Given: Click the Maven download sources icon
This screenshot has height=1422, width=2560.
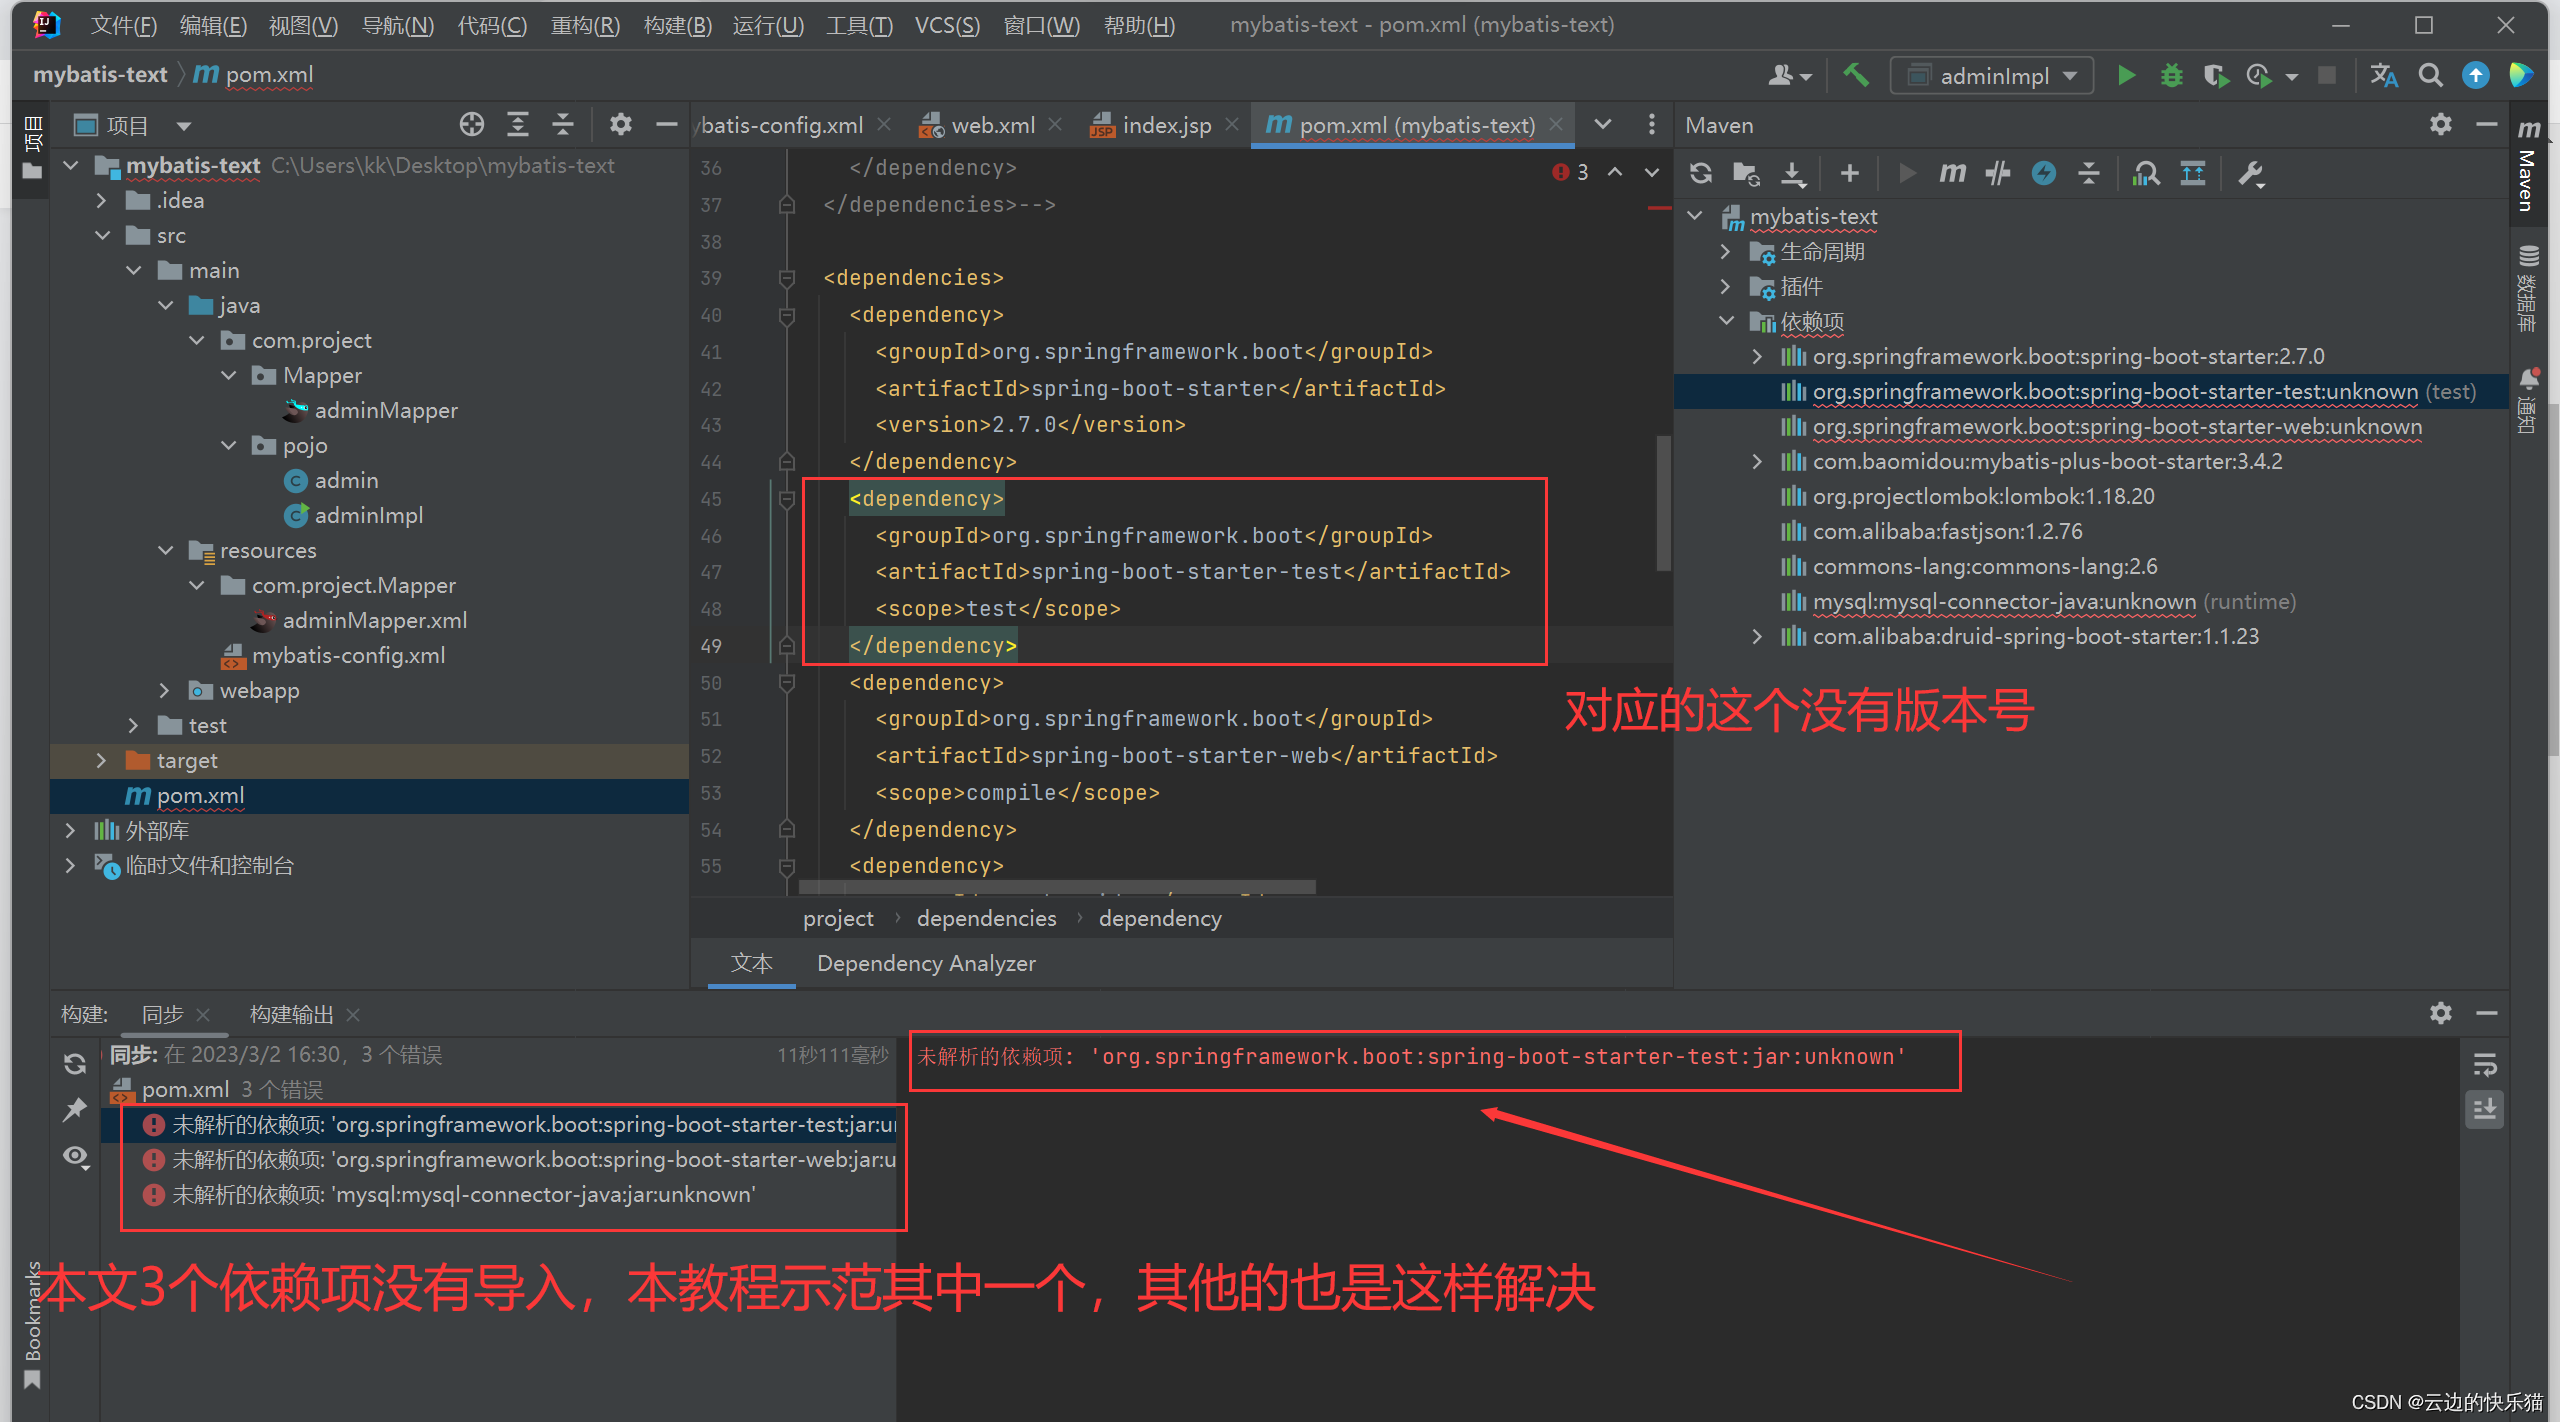Looking at the screenshot, I should (1794, 174).
